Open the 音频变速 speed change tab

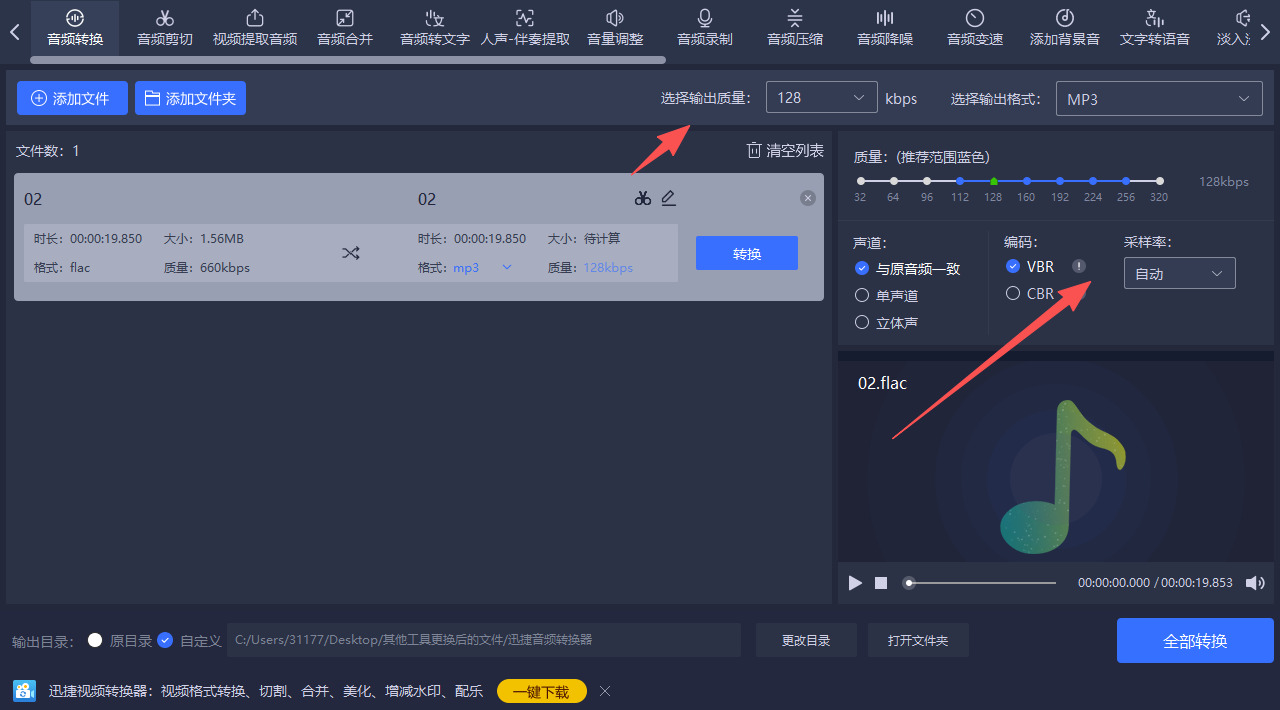[x=975, y=27]
